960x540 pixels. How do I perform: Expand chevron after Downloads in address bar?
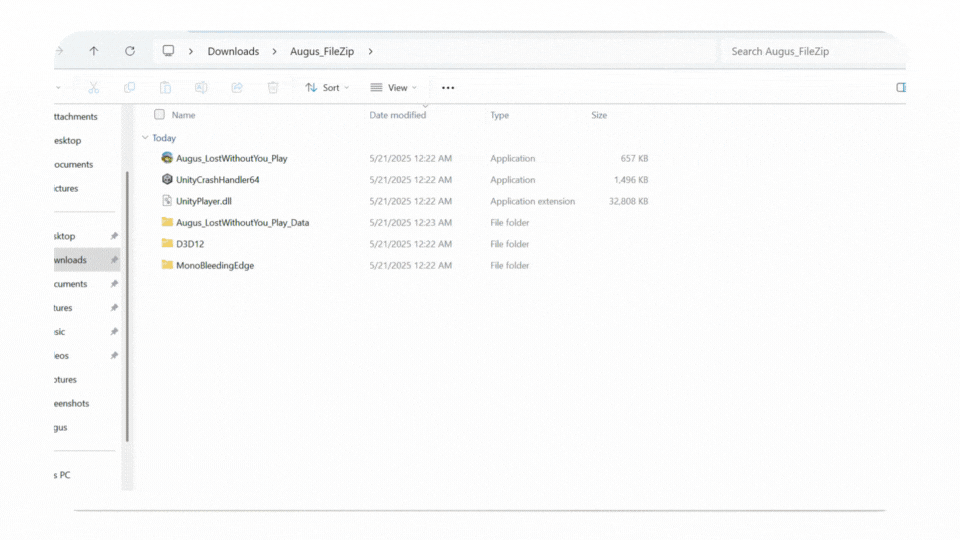(274, 51)
